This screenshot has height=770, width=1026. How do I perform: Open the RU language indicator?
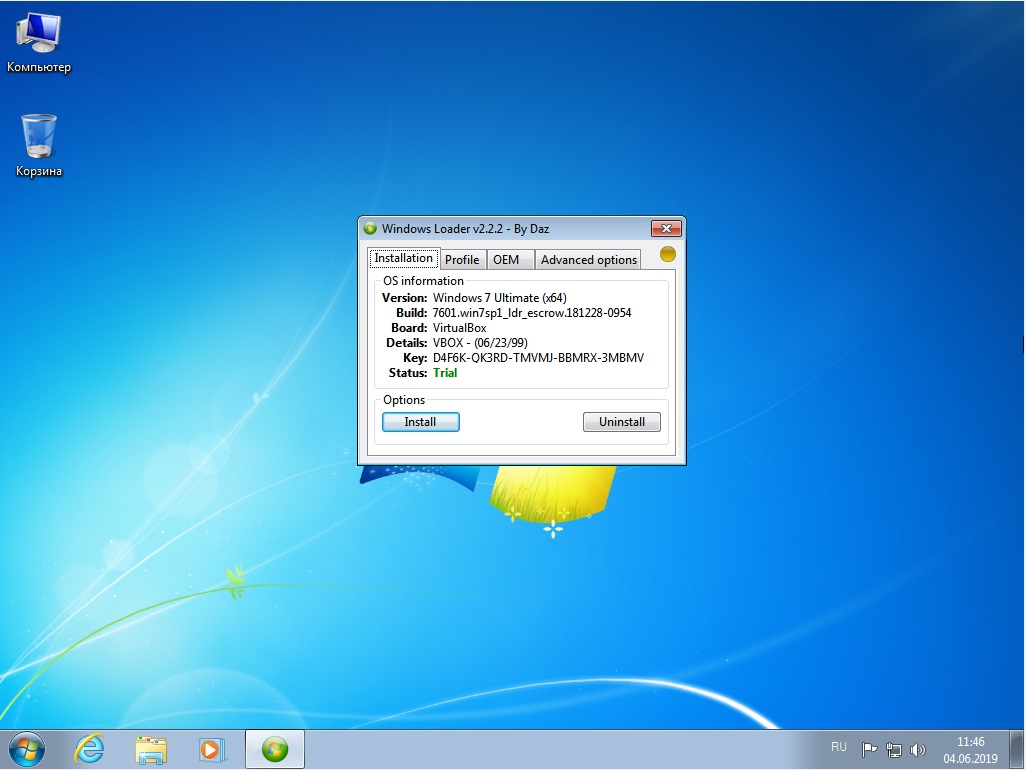pyautogui.click(x=838, y=748)
